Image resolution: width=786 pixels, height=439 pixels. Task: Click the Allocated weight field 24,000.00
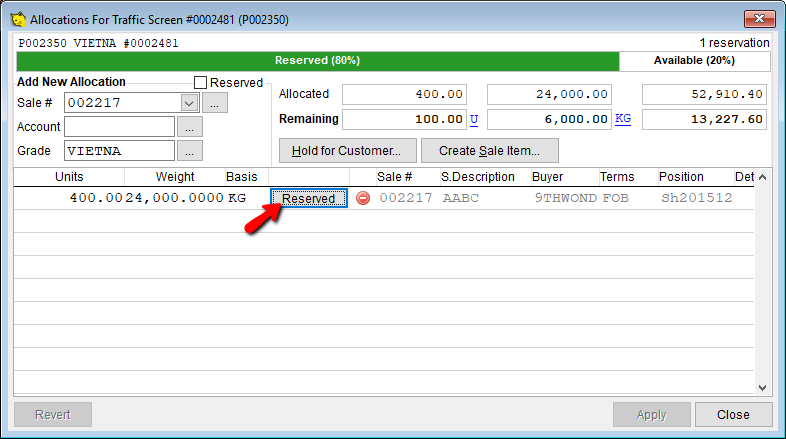pos(549,94)
